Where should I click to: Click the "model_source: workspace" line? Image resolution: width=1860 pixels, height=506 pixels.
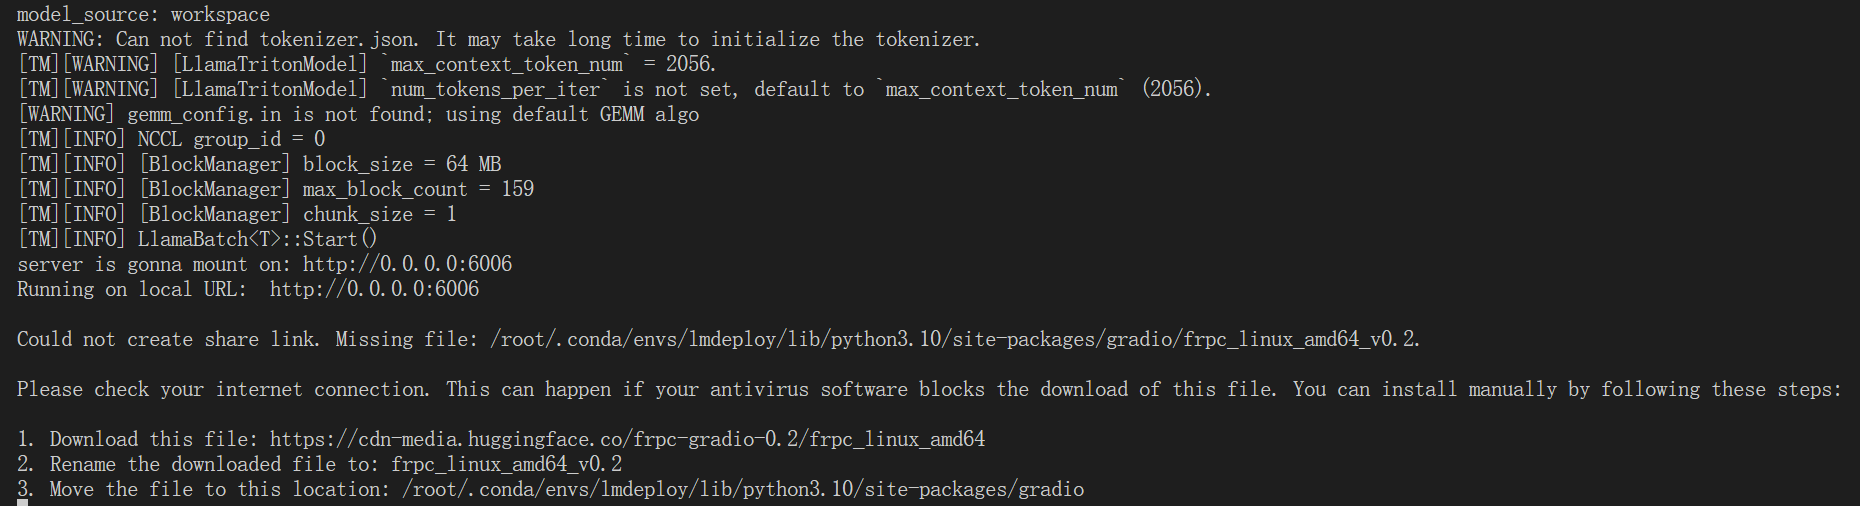pyautogui.click(x=143, y=14)
